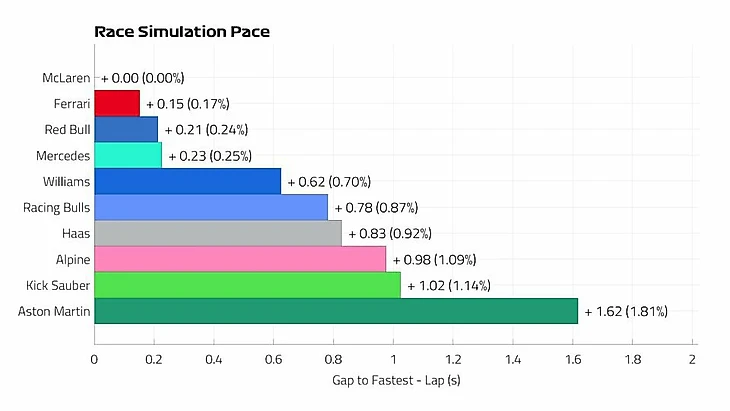Click the 1.6 tick on the x-axis
The image size is (730, 411).
(x=573, y=358)
